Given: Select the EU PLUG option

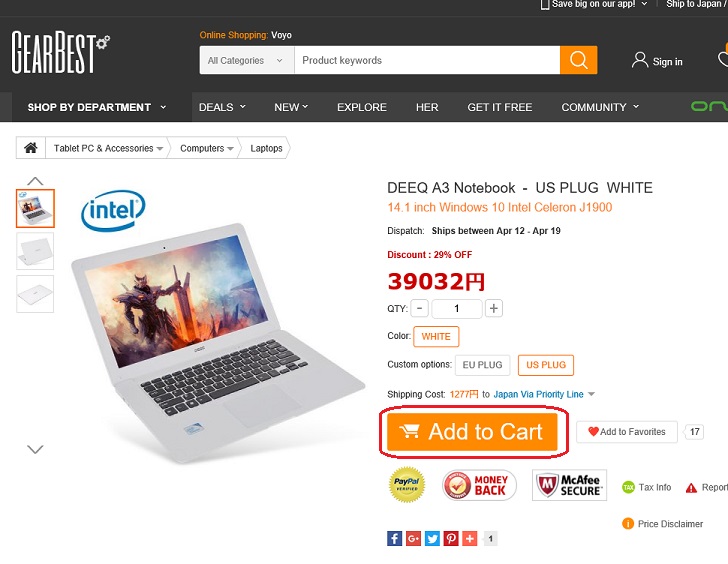Looking at the screenshot, I should click(x=482, y=365).
